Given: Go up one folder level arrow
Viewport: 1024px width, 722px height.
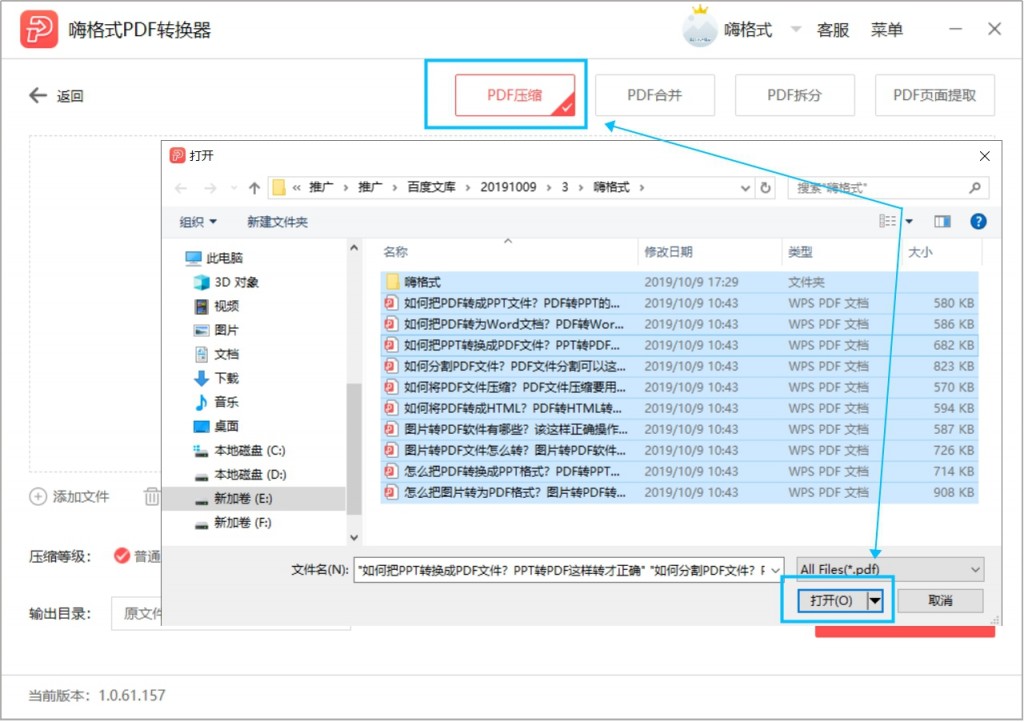Looking at the screenshot, I should pos(254,188).
